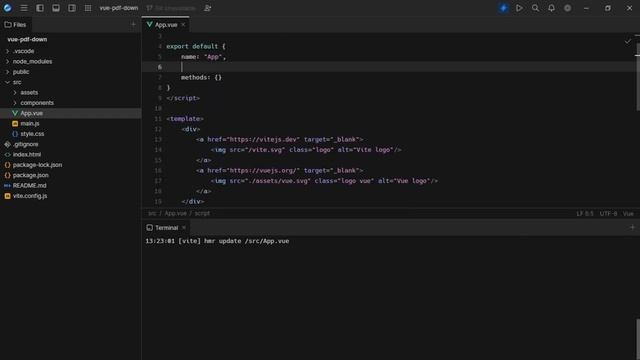Place cursor on 'methods: {}' line
This screenshot has width=640, height=360.
point(201,78)
